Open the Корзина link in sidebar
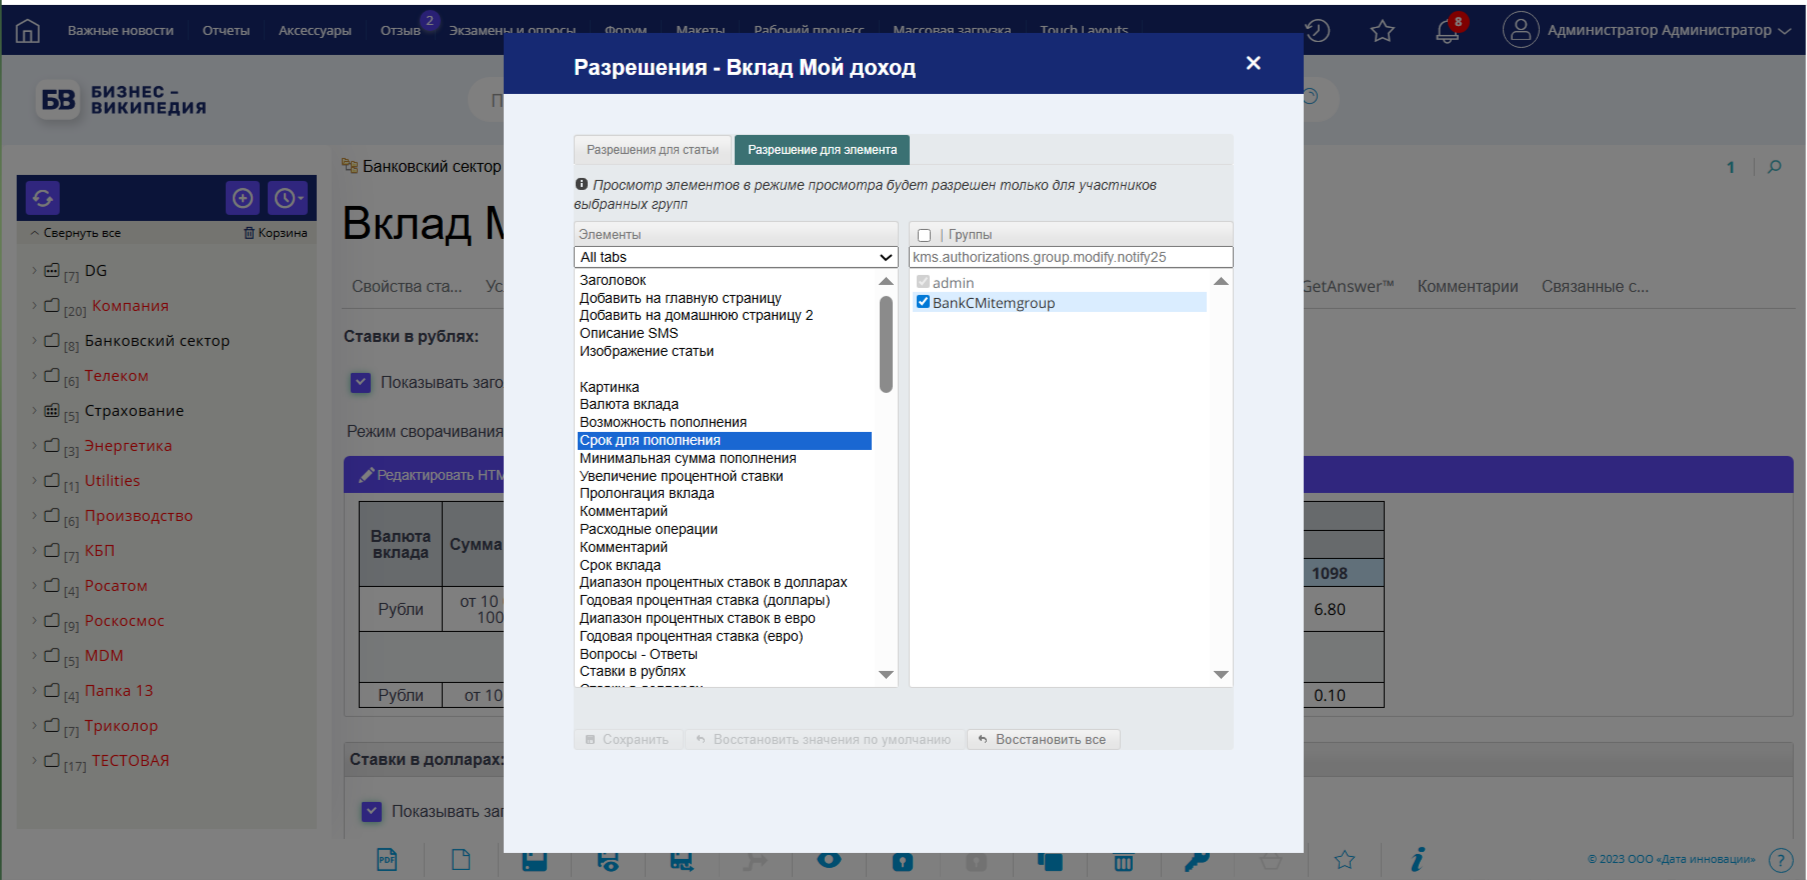The image size is (1807, 880). pos(276,233)
